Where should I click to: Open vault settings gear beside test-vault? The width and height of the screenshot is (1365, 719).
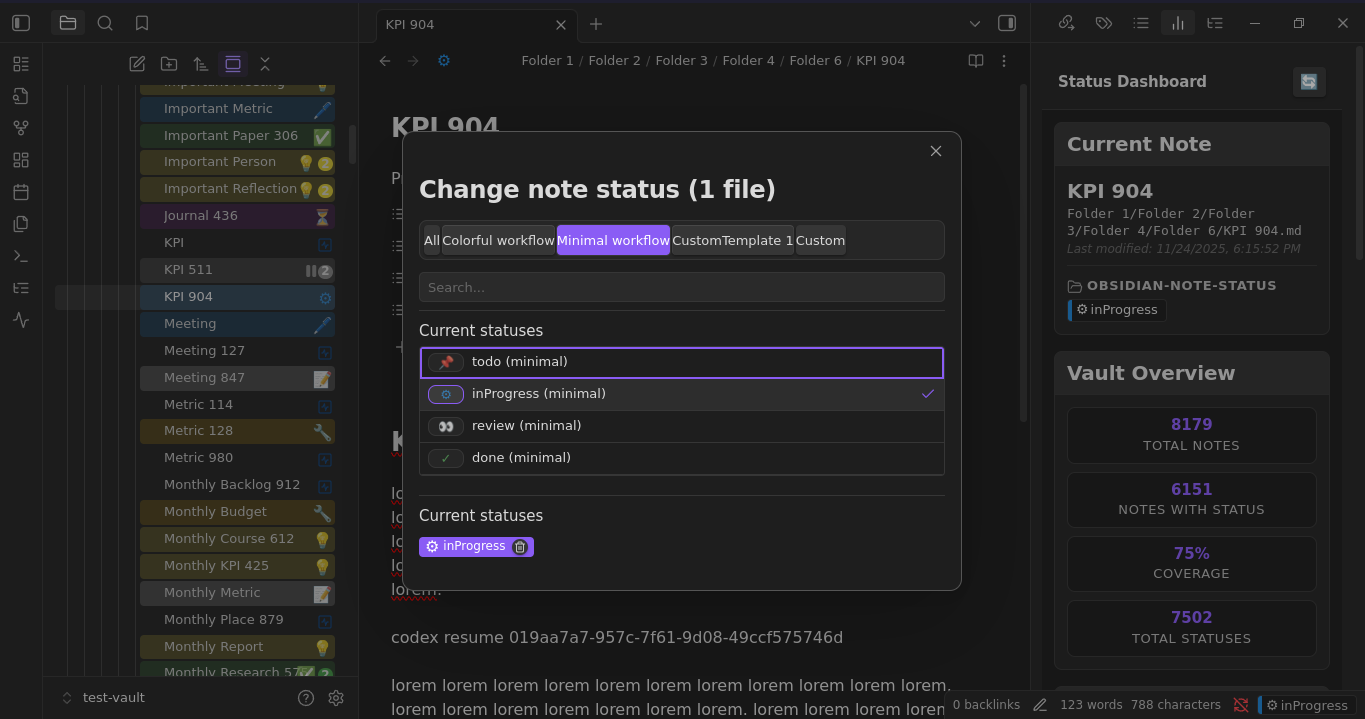point(336,698)
